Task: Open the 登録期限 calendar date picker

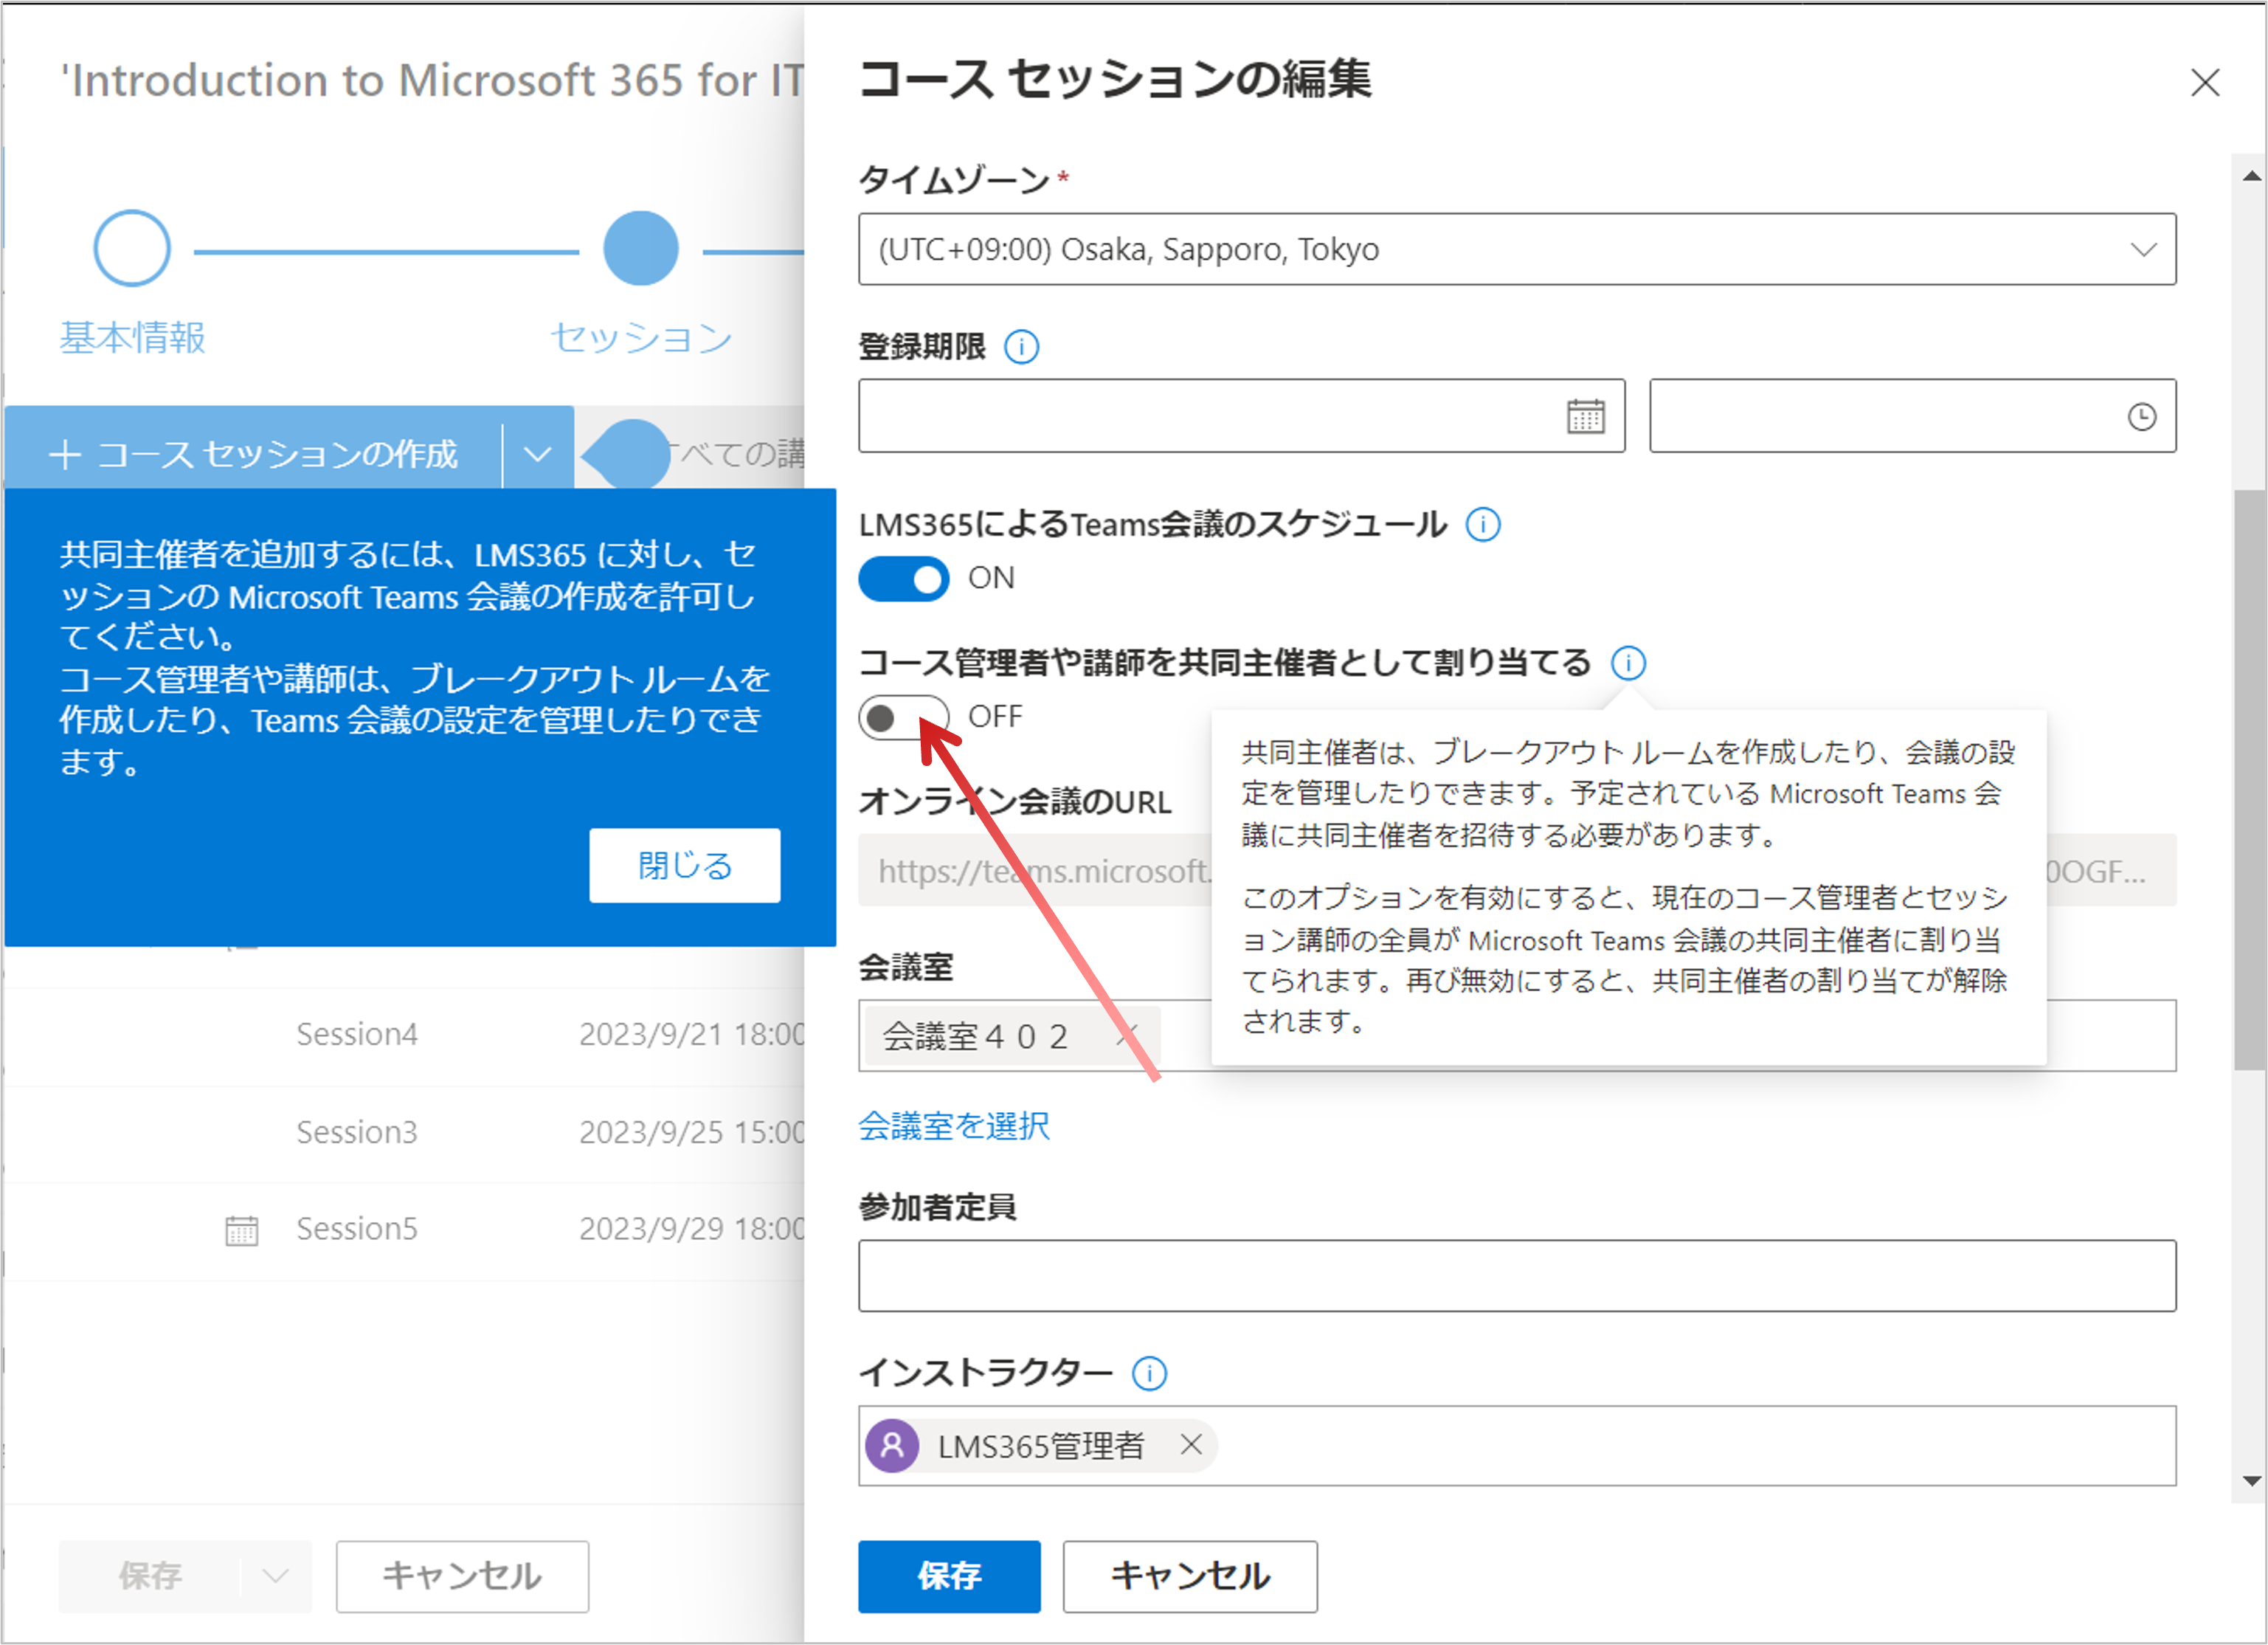Action: pos(1585,416)
